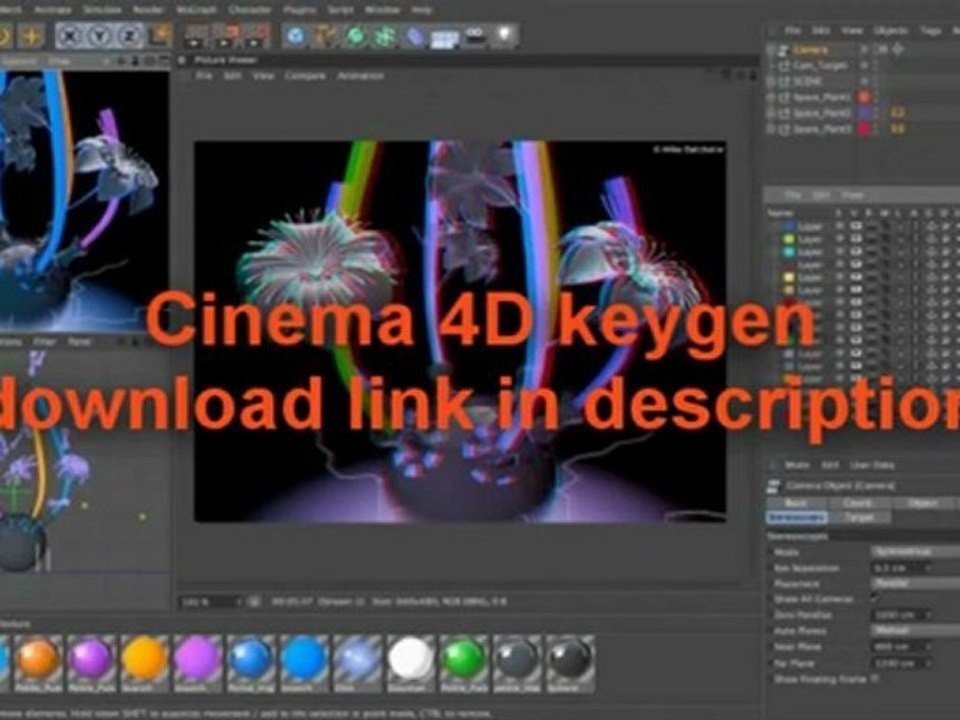Screen dimensions: 960x720
Task: Open the Object Manager Objects menu
Action: [x=891, y=30]
